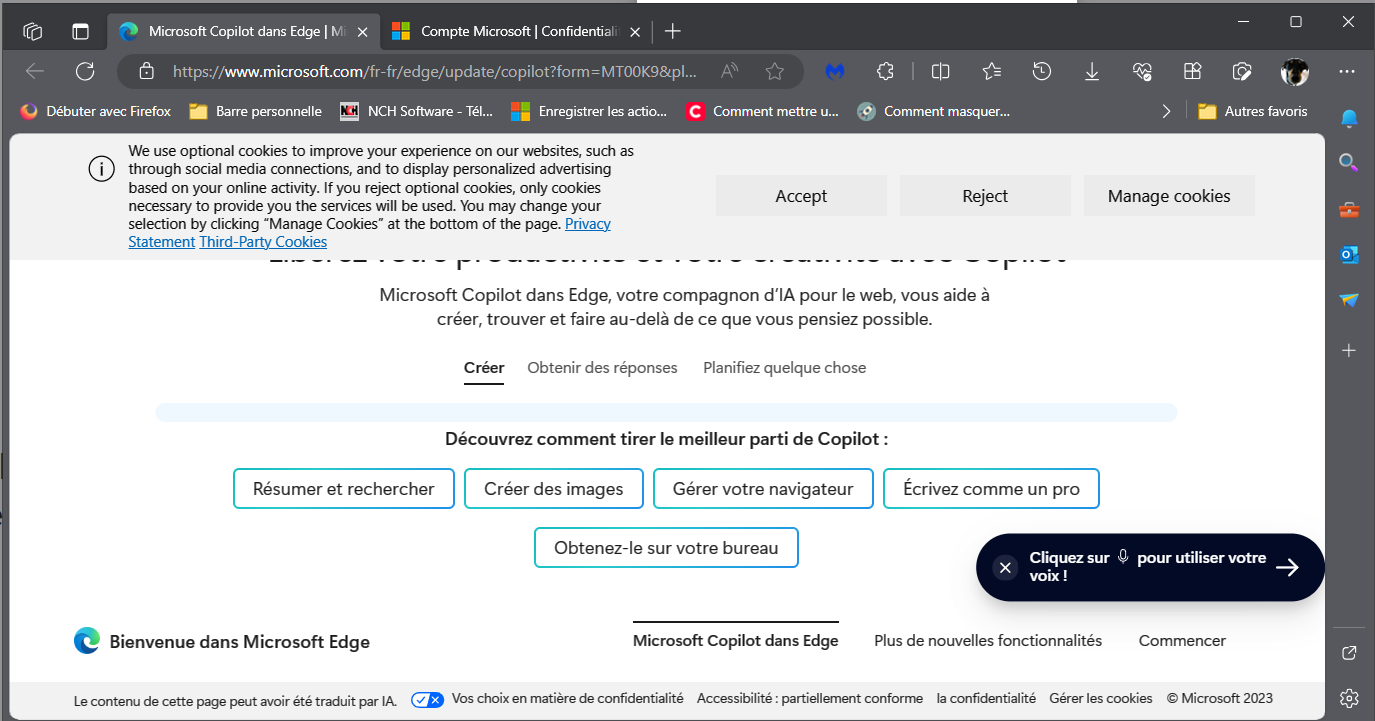Open the user profile avatar
Viewport: 1375px width, 721px height.
(1295, 71)
